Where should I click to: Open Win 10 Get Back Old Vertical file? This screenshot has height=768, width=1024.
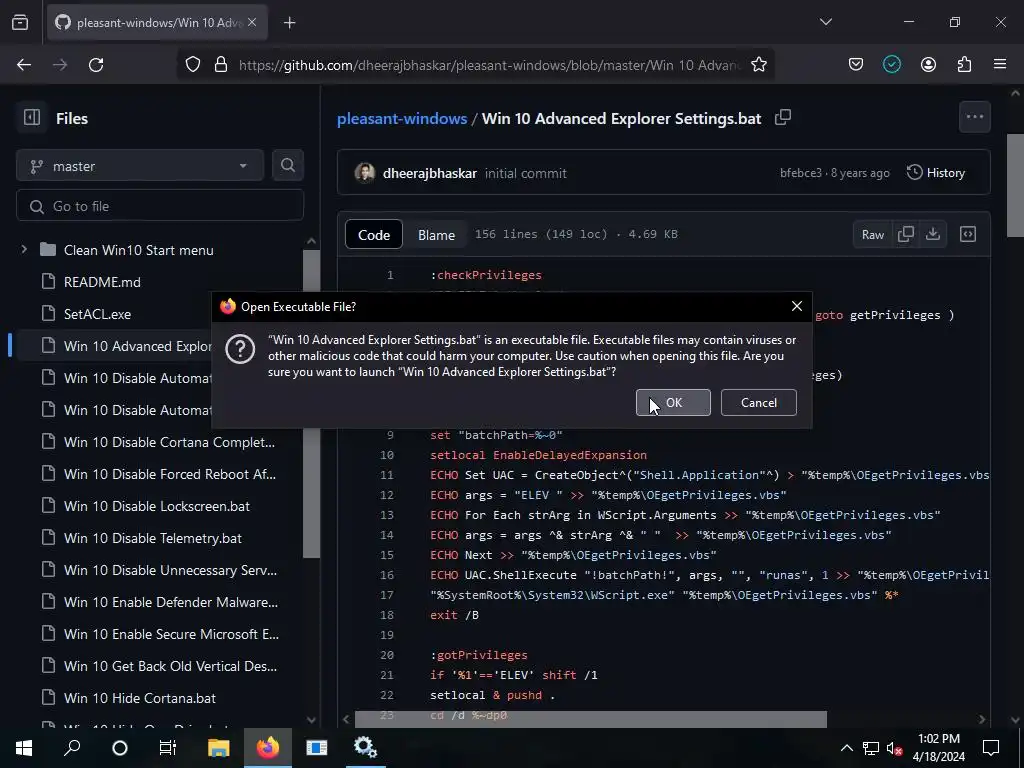click(170, 666)
